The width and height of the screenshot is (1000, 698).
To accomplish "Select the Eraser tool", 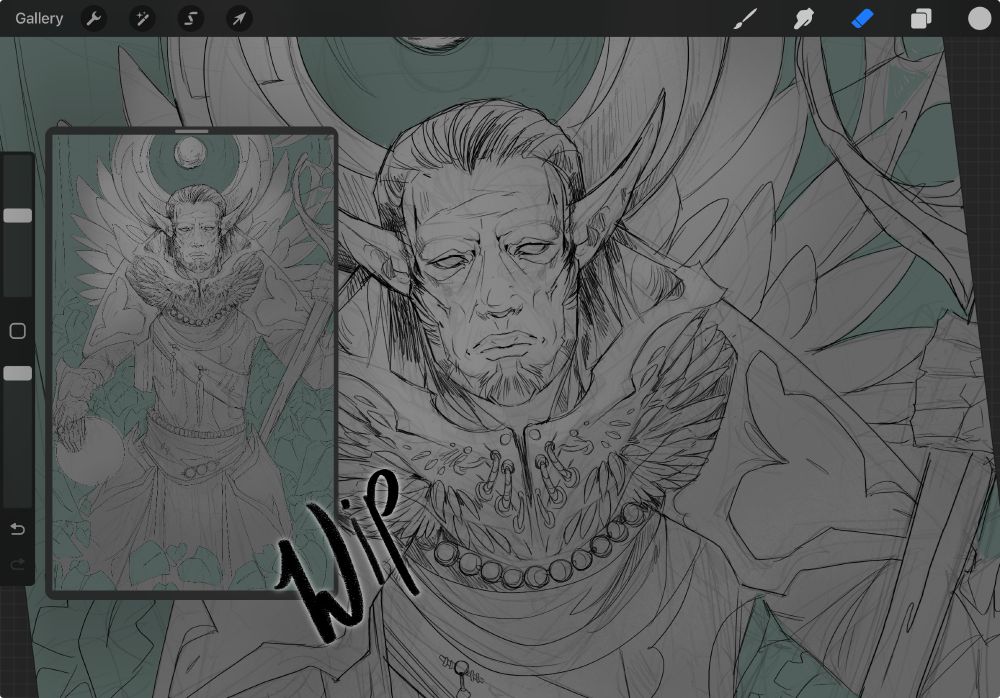I will coord(862,19).
